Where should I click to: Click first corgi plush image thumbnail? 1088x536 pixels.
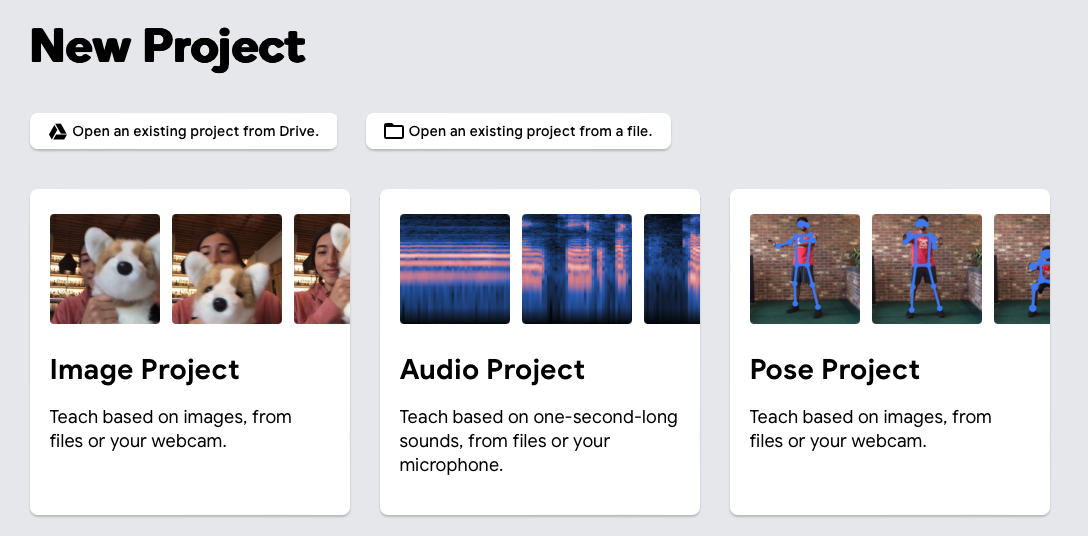[x=105, y=269]
